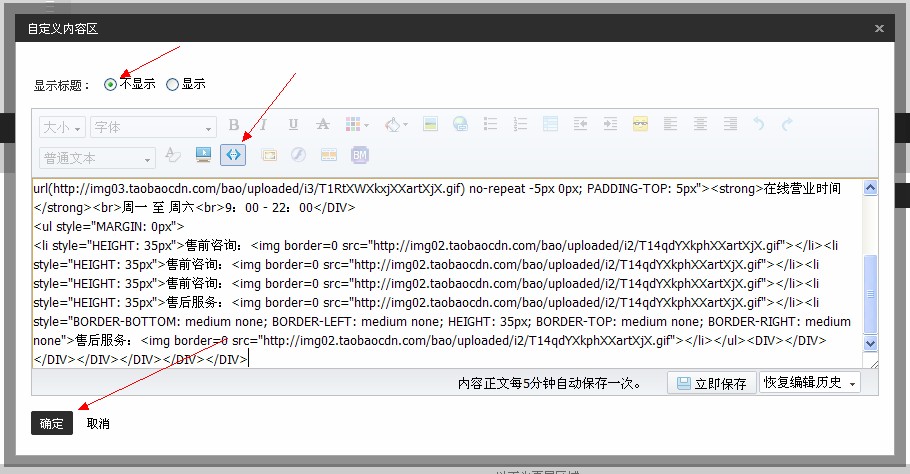Click the insert image icon
This screenshot has width=910, height=474.
coord(430,125)
